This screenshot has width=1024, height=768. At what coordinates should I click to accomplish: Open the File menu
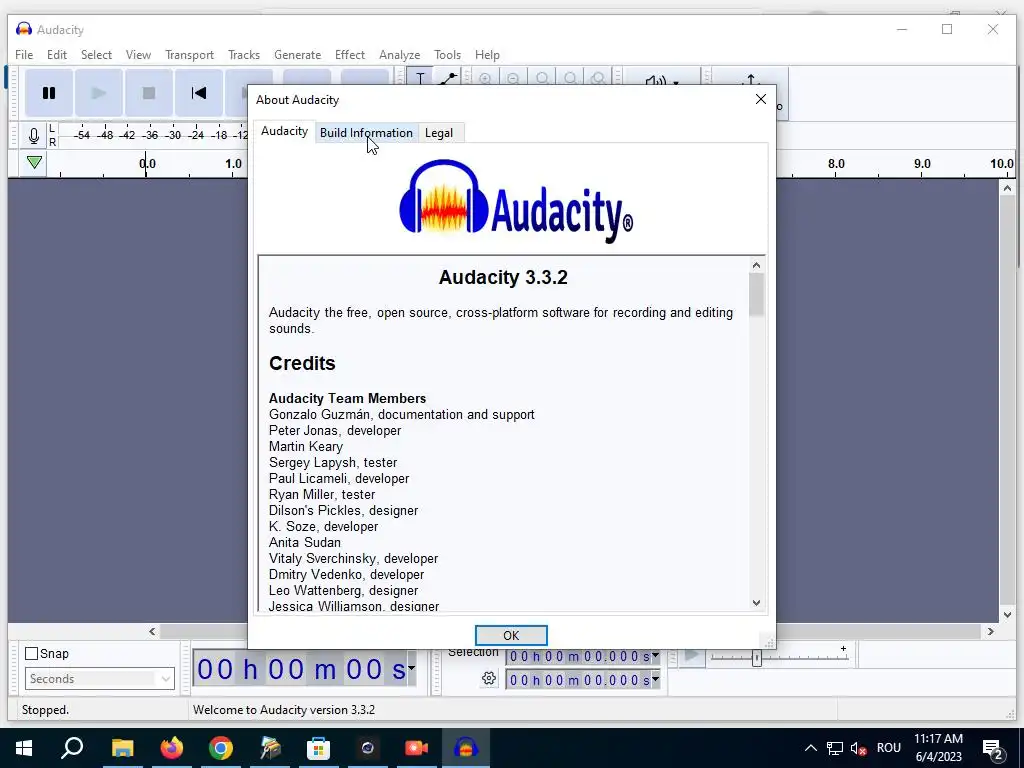(24, 55)
